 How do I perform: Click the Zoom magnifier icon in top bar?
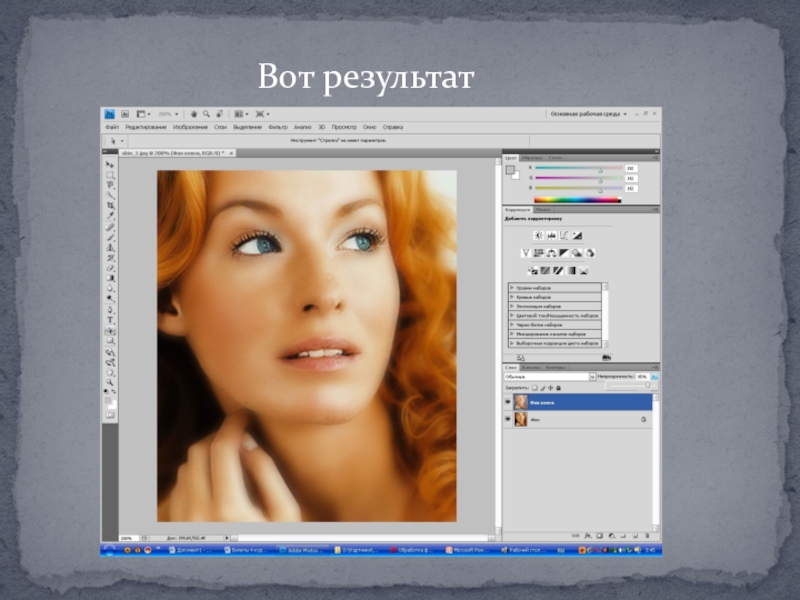[206, 114]
